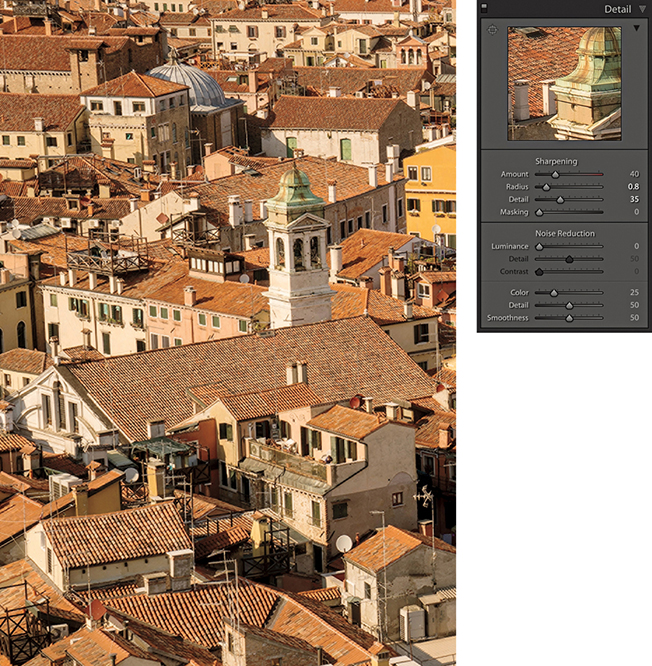The height and width of the screenshot is (666, 652).
Task: Click the Color value field showing 25
Action: pos(632,293)
